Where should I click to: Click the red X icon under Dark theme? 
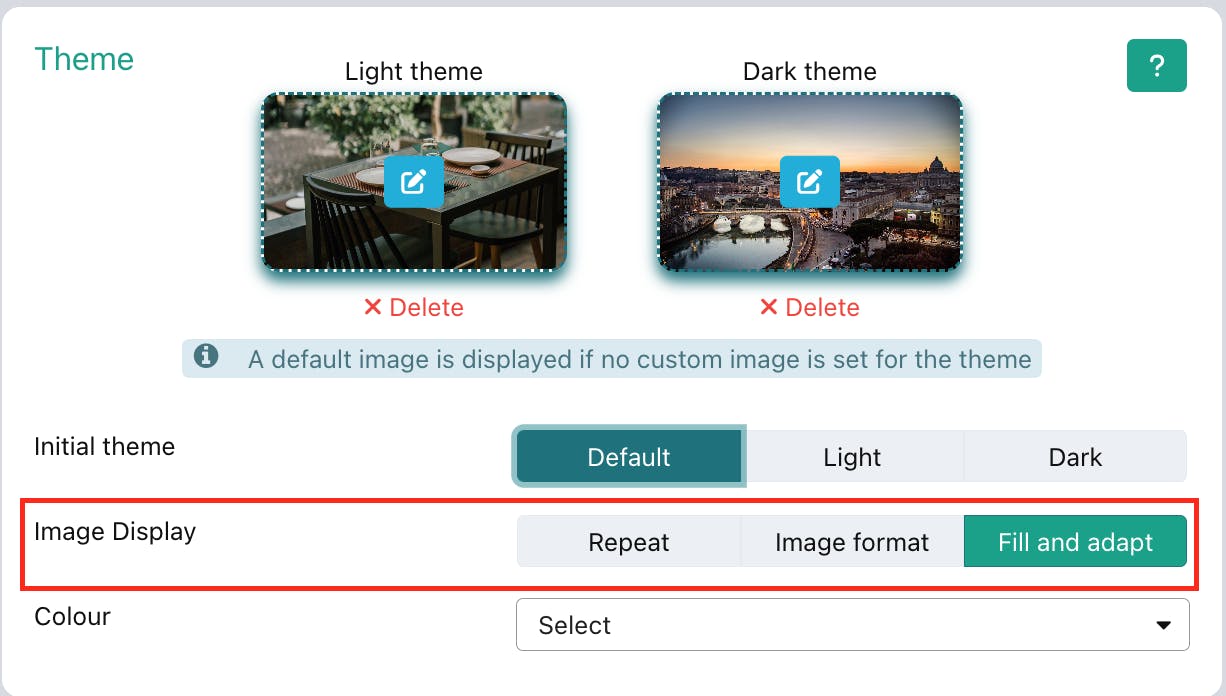coord(768,307)
